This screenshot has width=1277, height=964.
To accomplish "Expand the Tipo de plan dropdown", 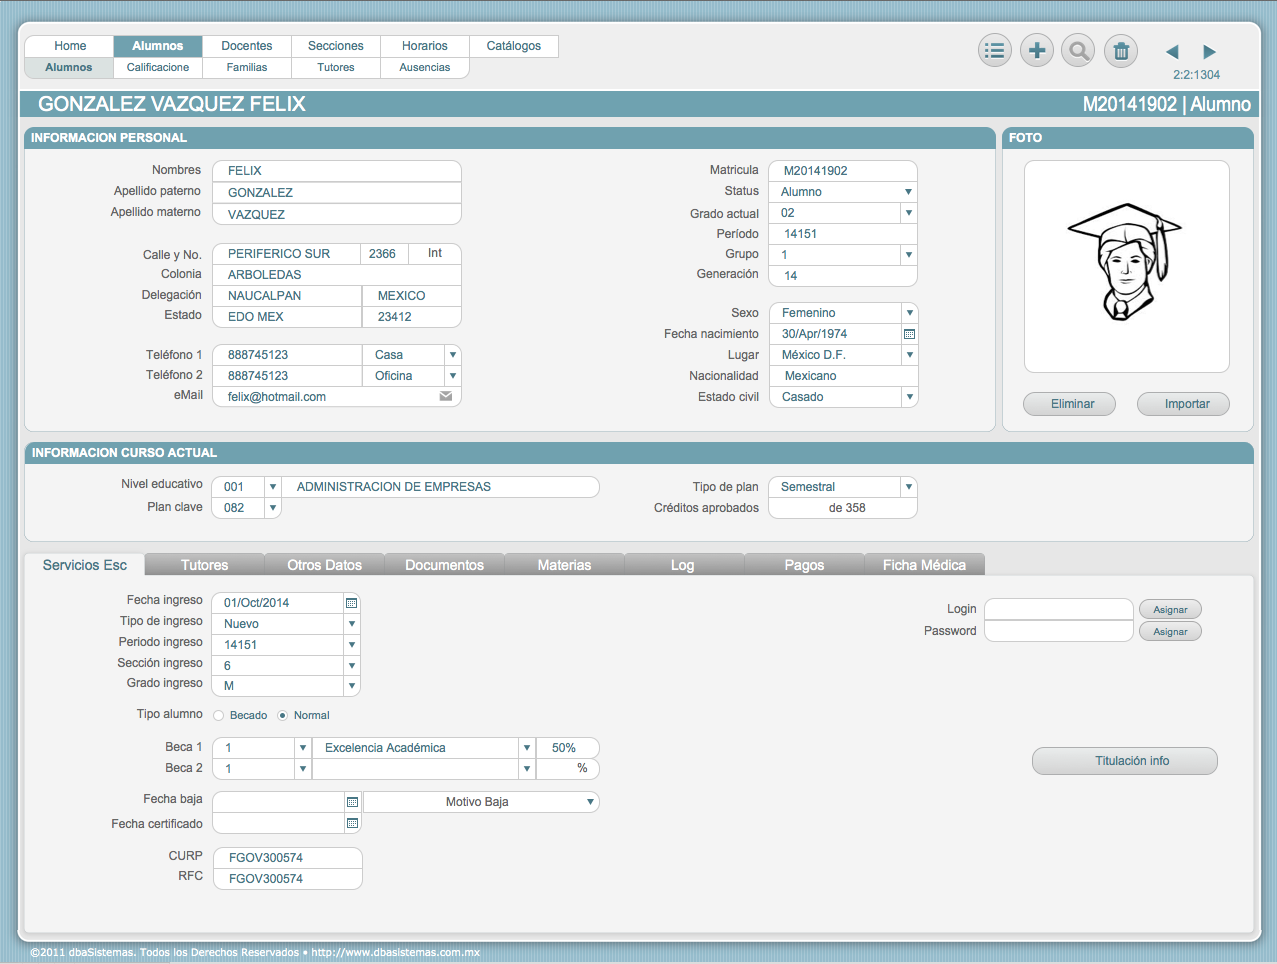I will [x=908, y=487].
